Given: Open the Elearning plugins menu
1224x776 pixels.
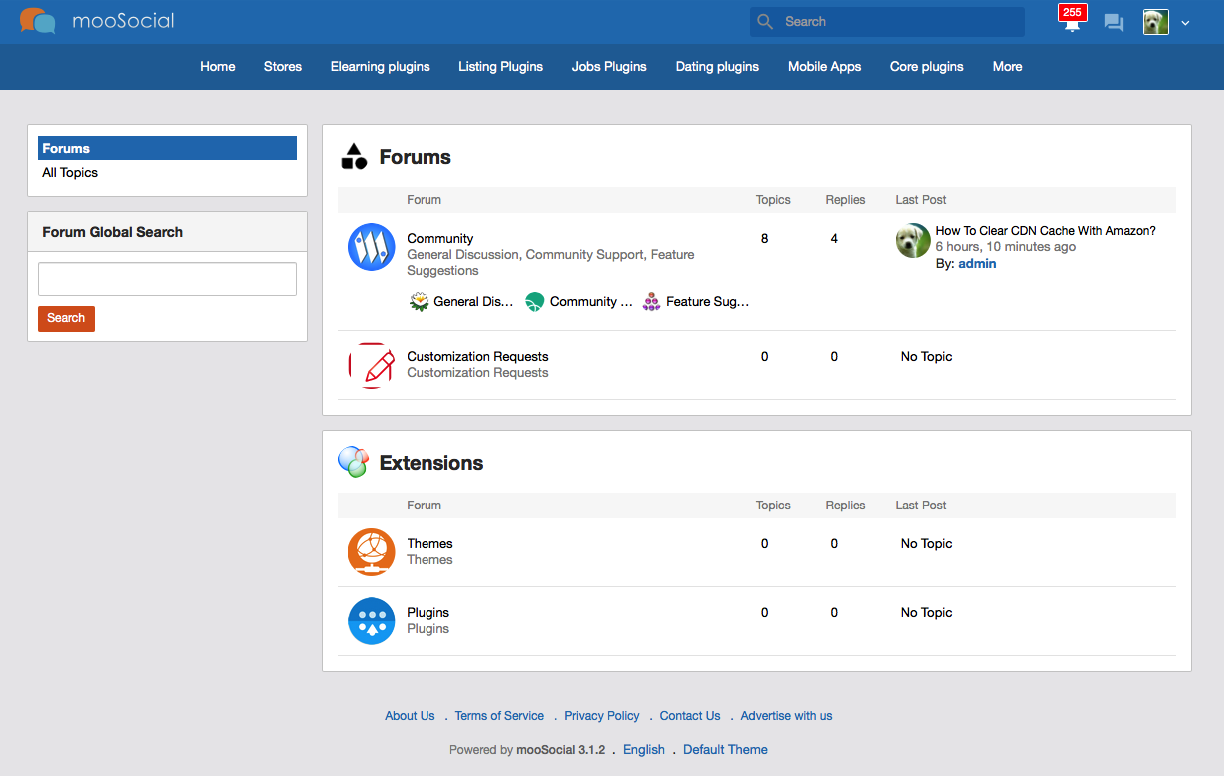Looking at the screenshot, I should pyautogui.click(x=380, y=67).
